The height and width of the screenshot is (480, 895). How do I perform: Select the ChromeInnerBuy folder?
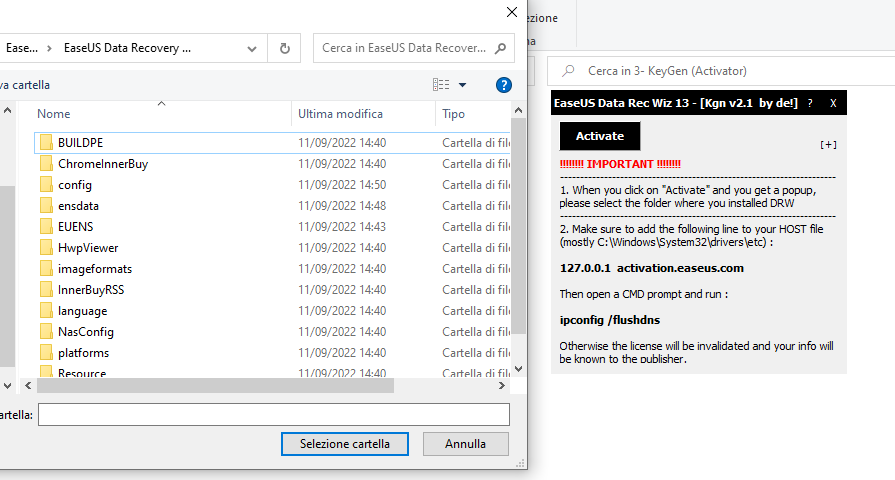click(x=103, y=164)
